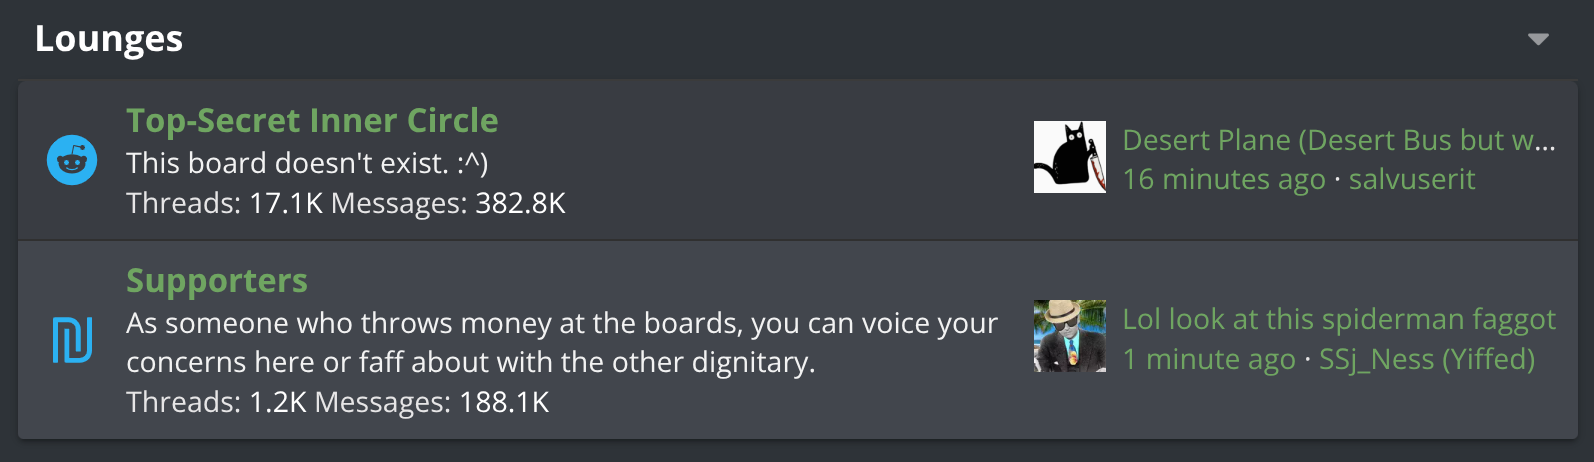View salvuserit's user profile
1594x462 pixels.
(1412, 179)
